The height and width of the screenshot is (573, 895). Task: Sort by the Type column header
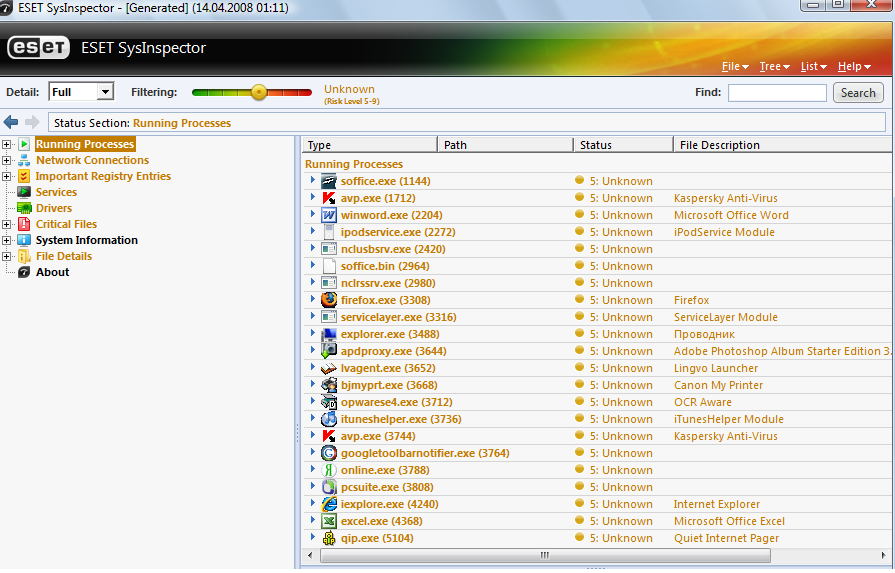(370, 145)
